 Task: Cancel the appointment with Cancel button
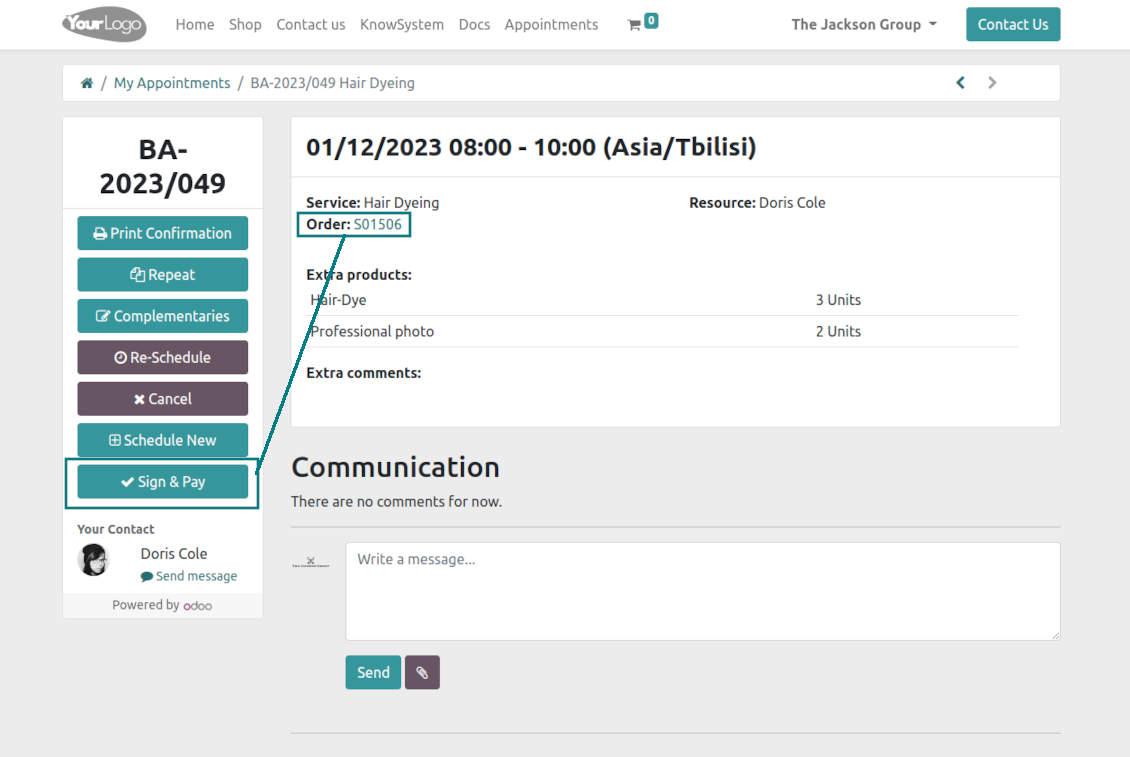click(163, 399)
